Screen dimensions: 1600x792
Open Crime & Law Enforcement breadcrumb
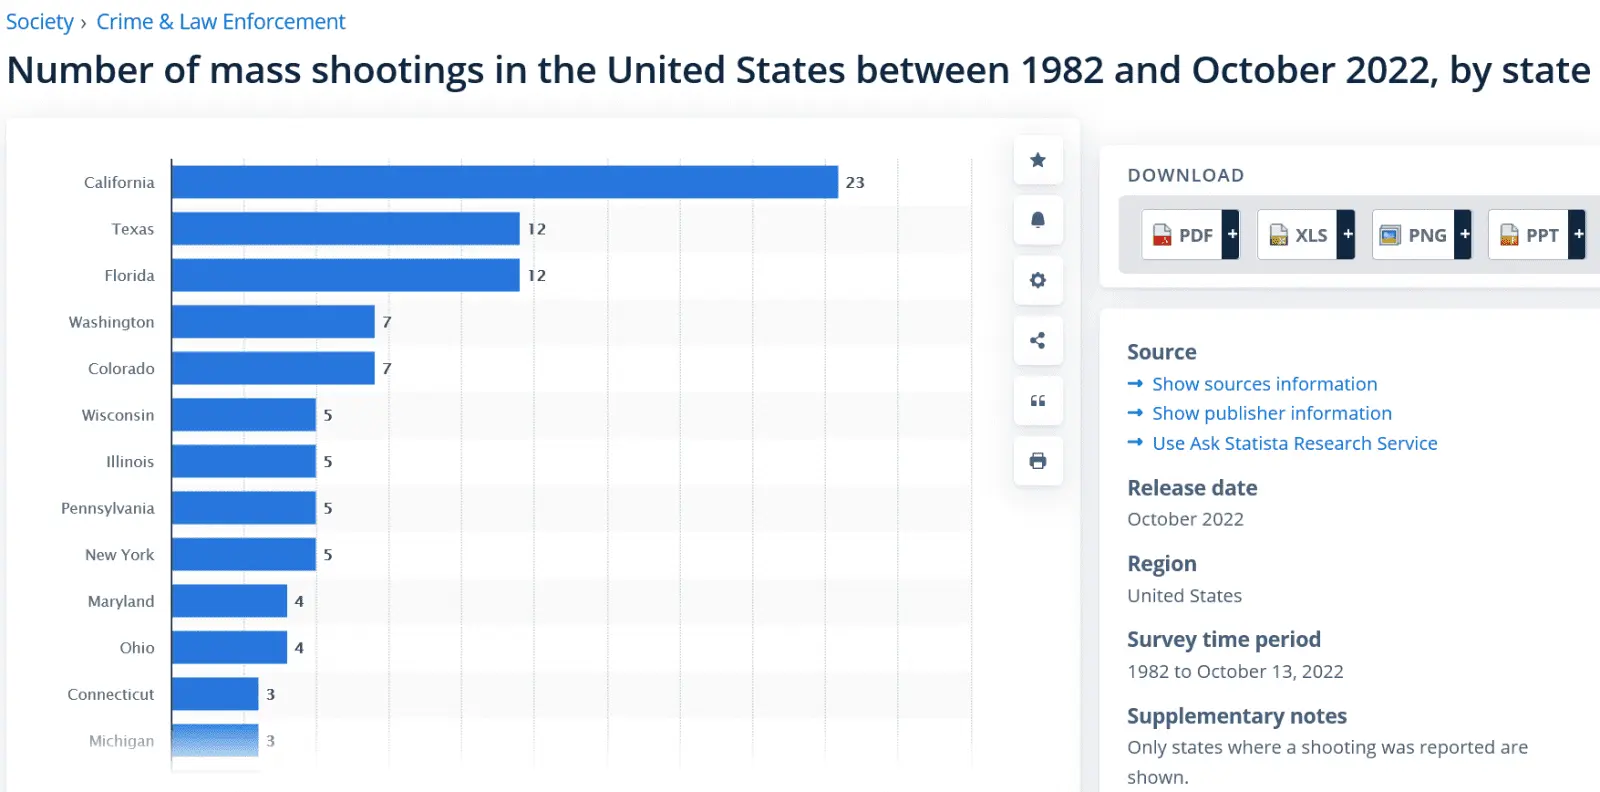click(221, 22)
